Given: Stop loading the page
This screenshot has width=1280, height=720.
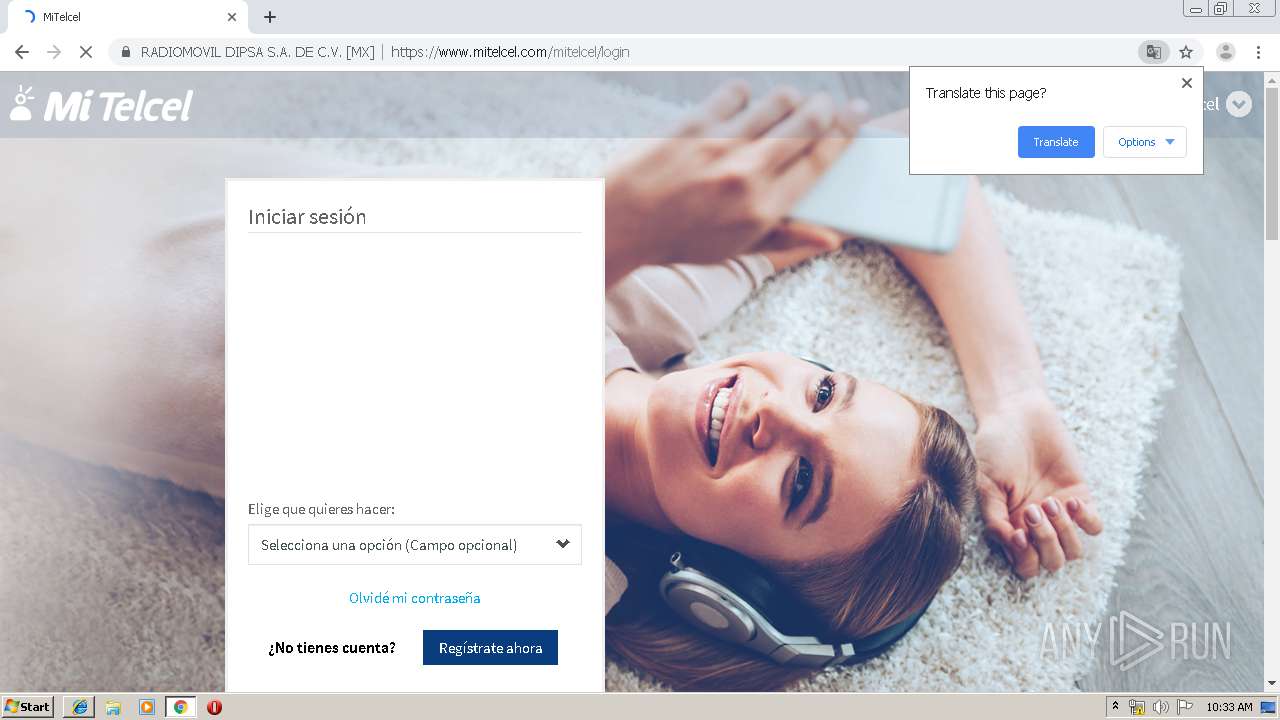Looking at the screenshot, I should [x=86, y=52].
